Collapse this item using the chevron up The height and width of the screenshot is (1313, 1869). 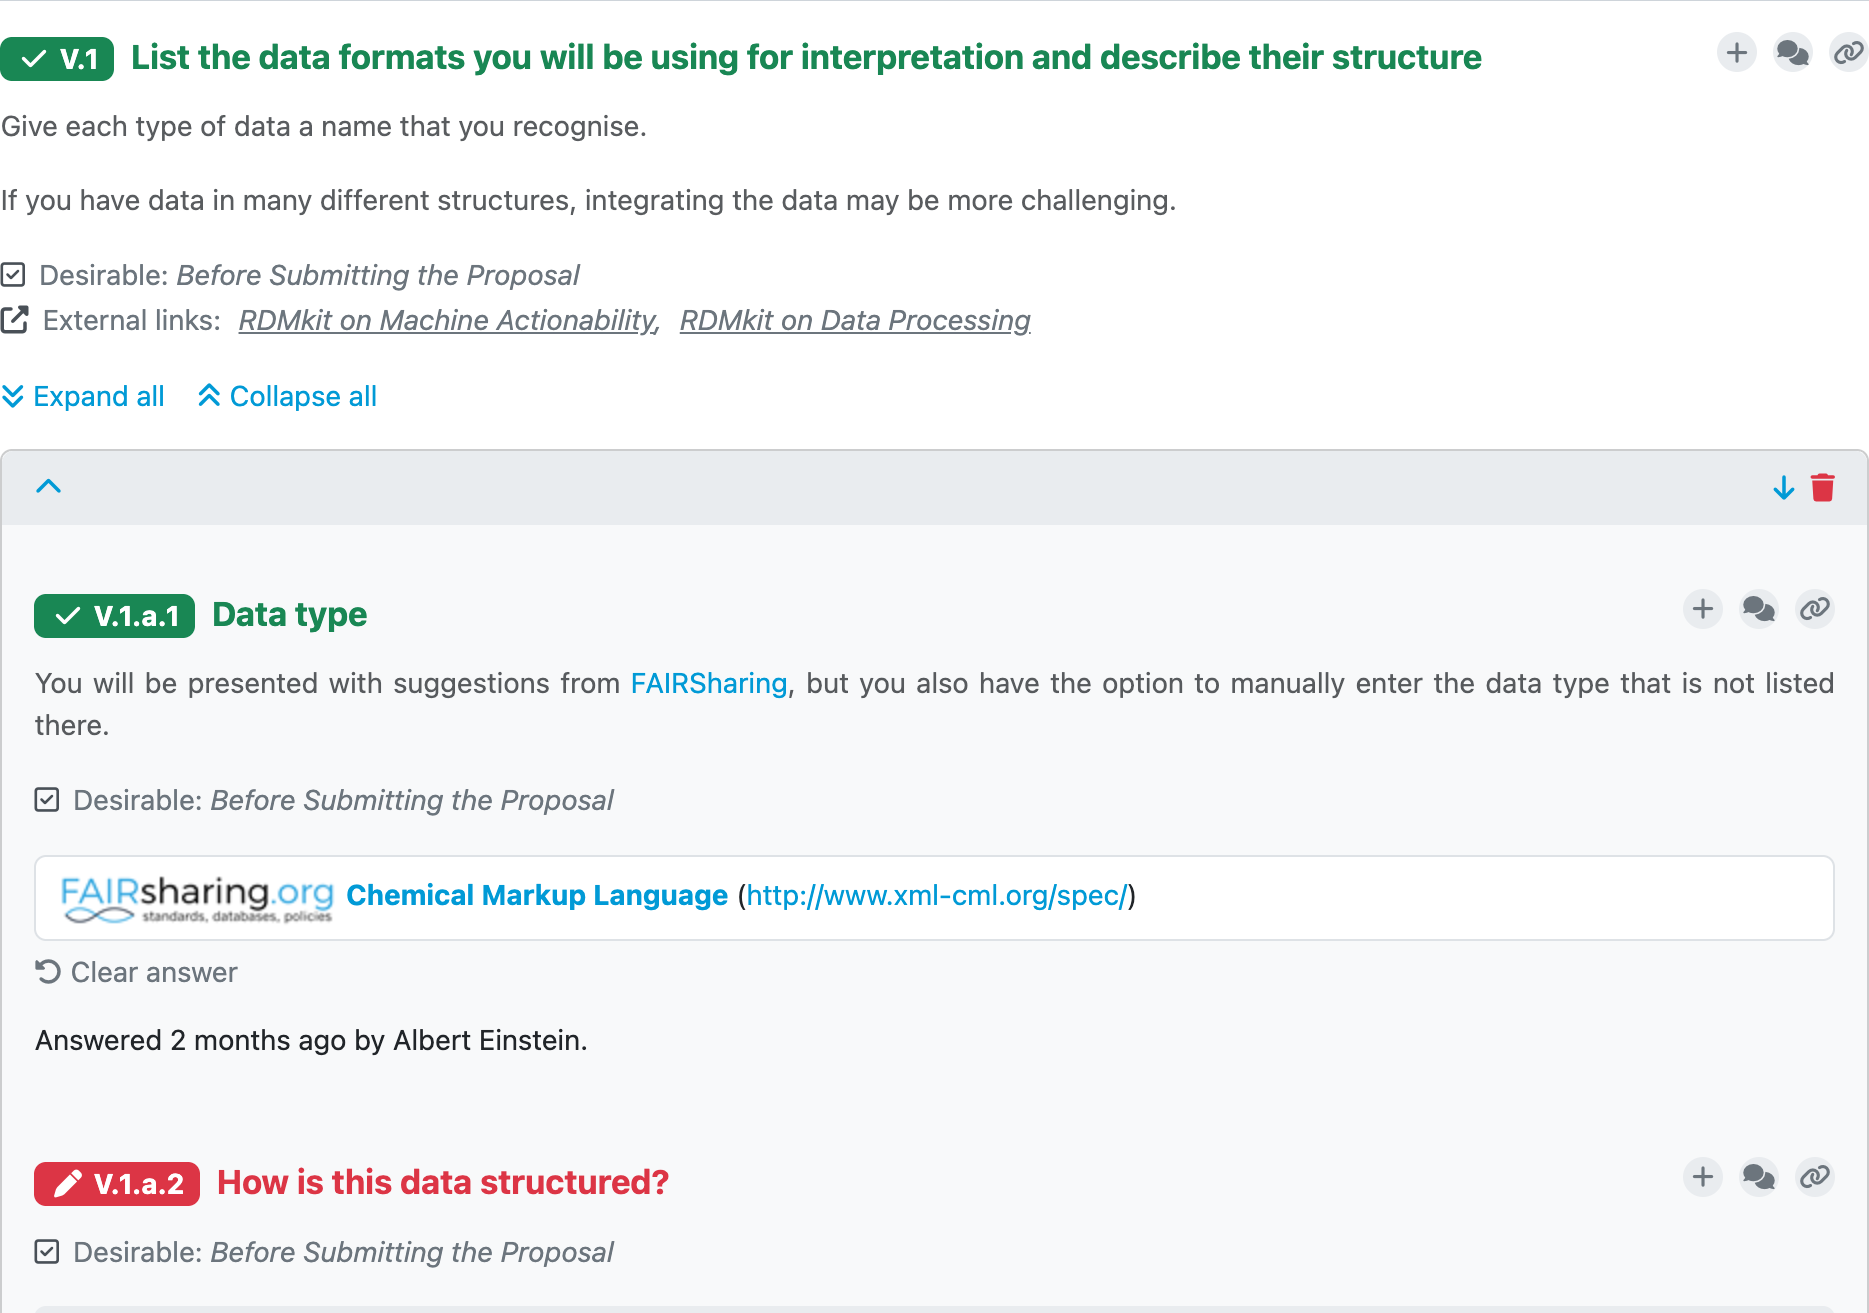48,486
